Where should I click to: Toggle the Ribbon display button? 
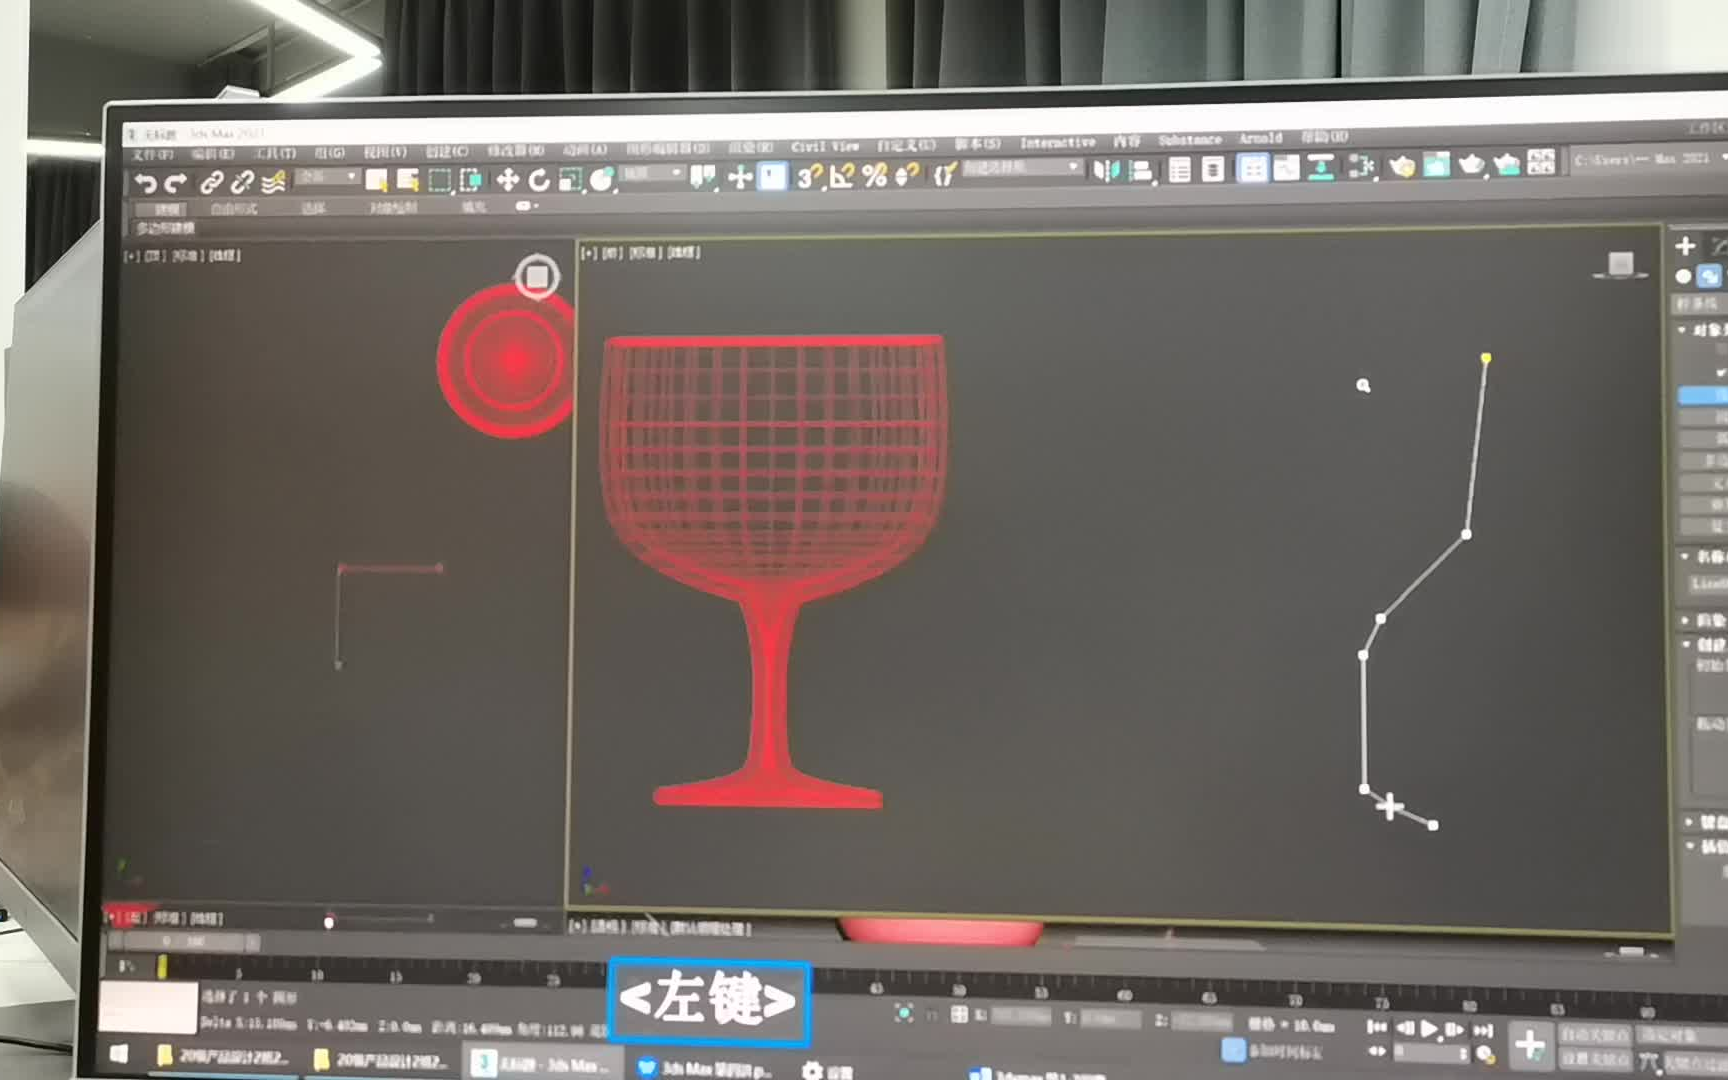1252,167
